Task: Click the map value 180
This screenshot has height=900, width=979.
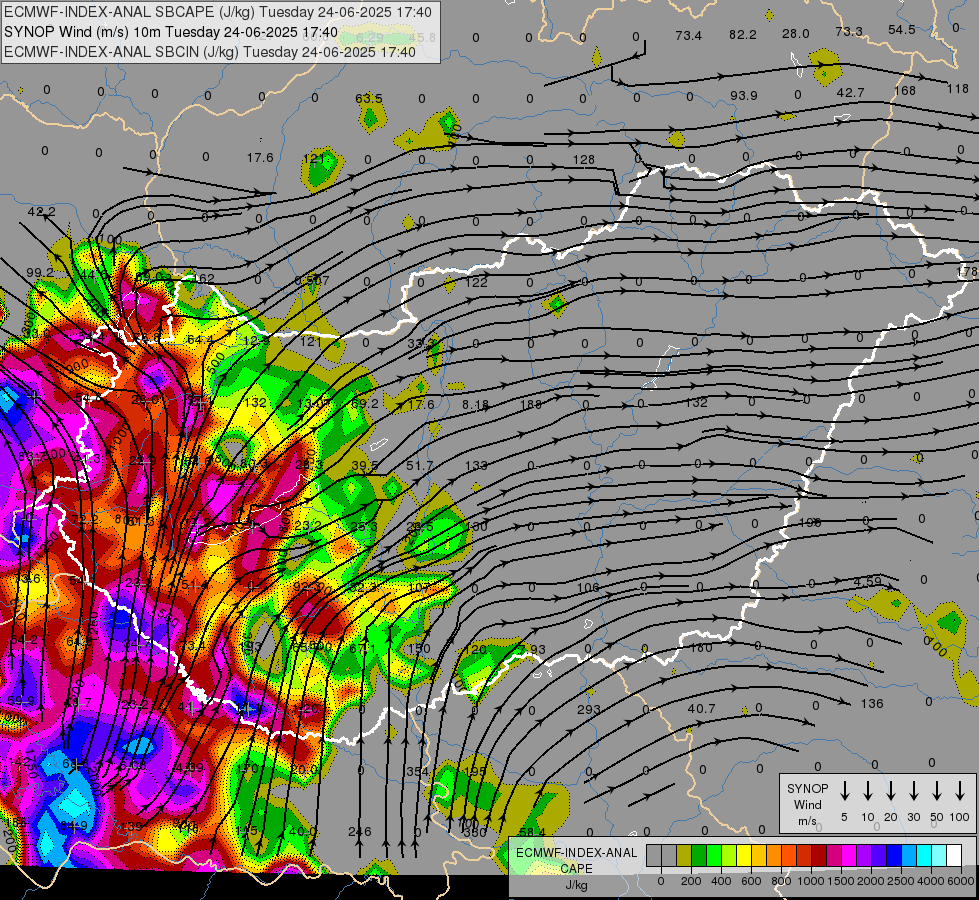Action: point(701,648)
